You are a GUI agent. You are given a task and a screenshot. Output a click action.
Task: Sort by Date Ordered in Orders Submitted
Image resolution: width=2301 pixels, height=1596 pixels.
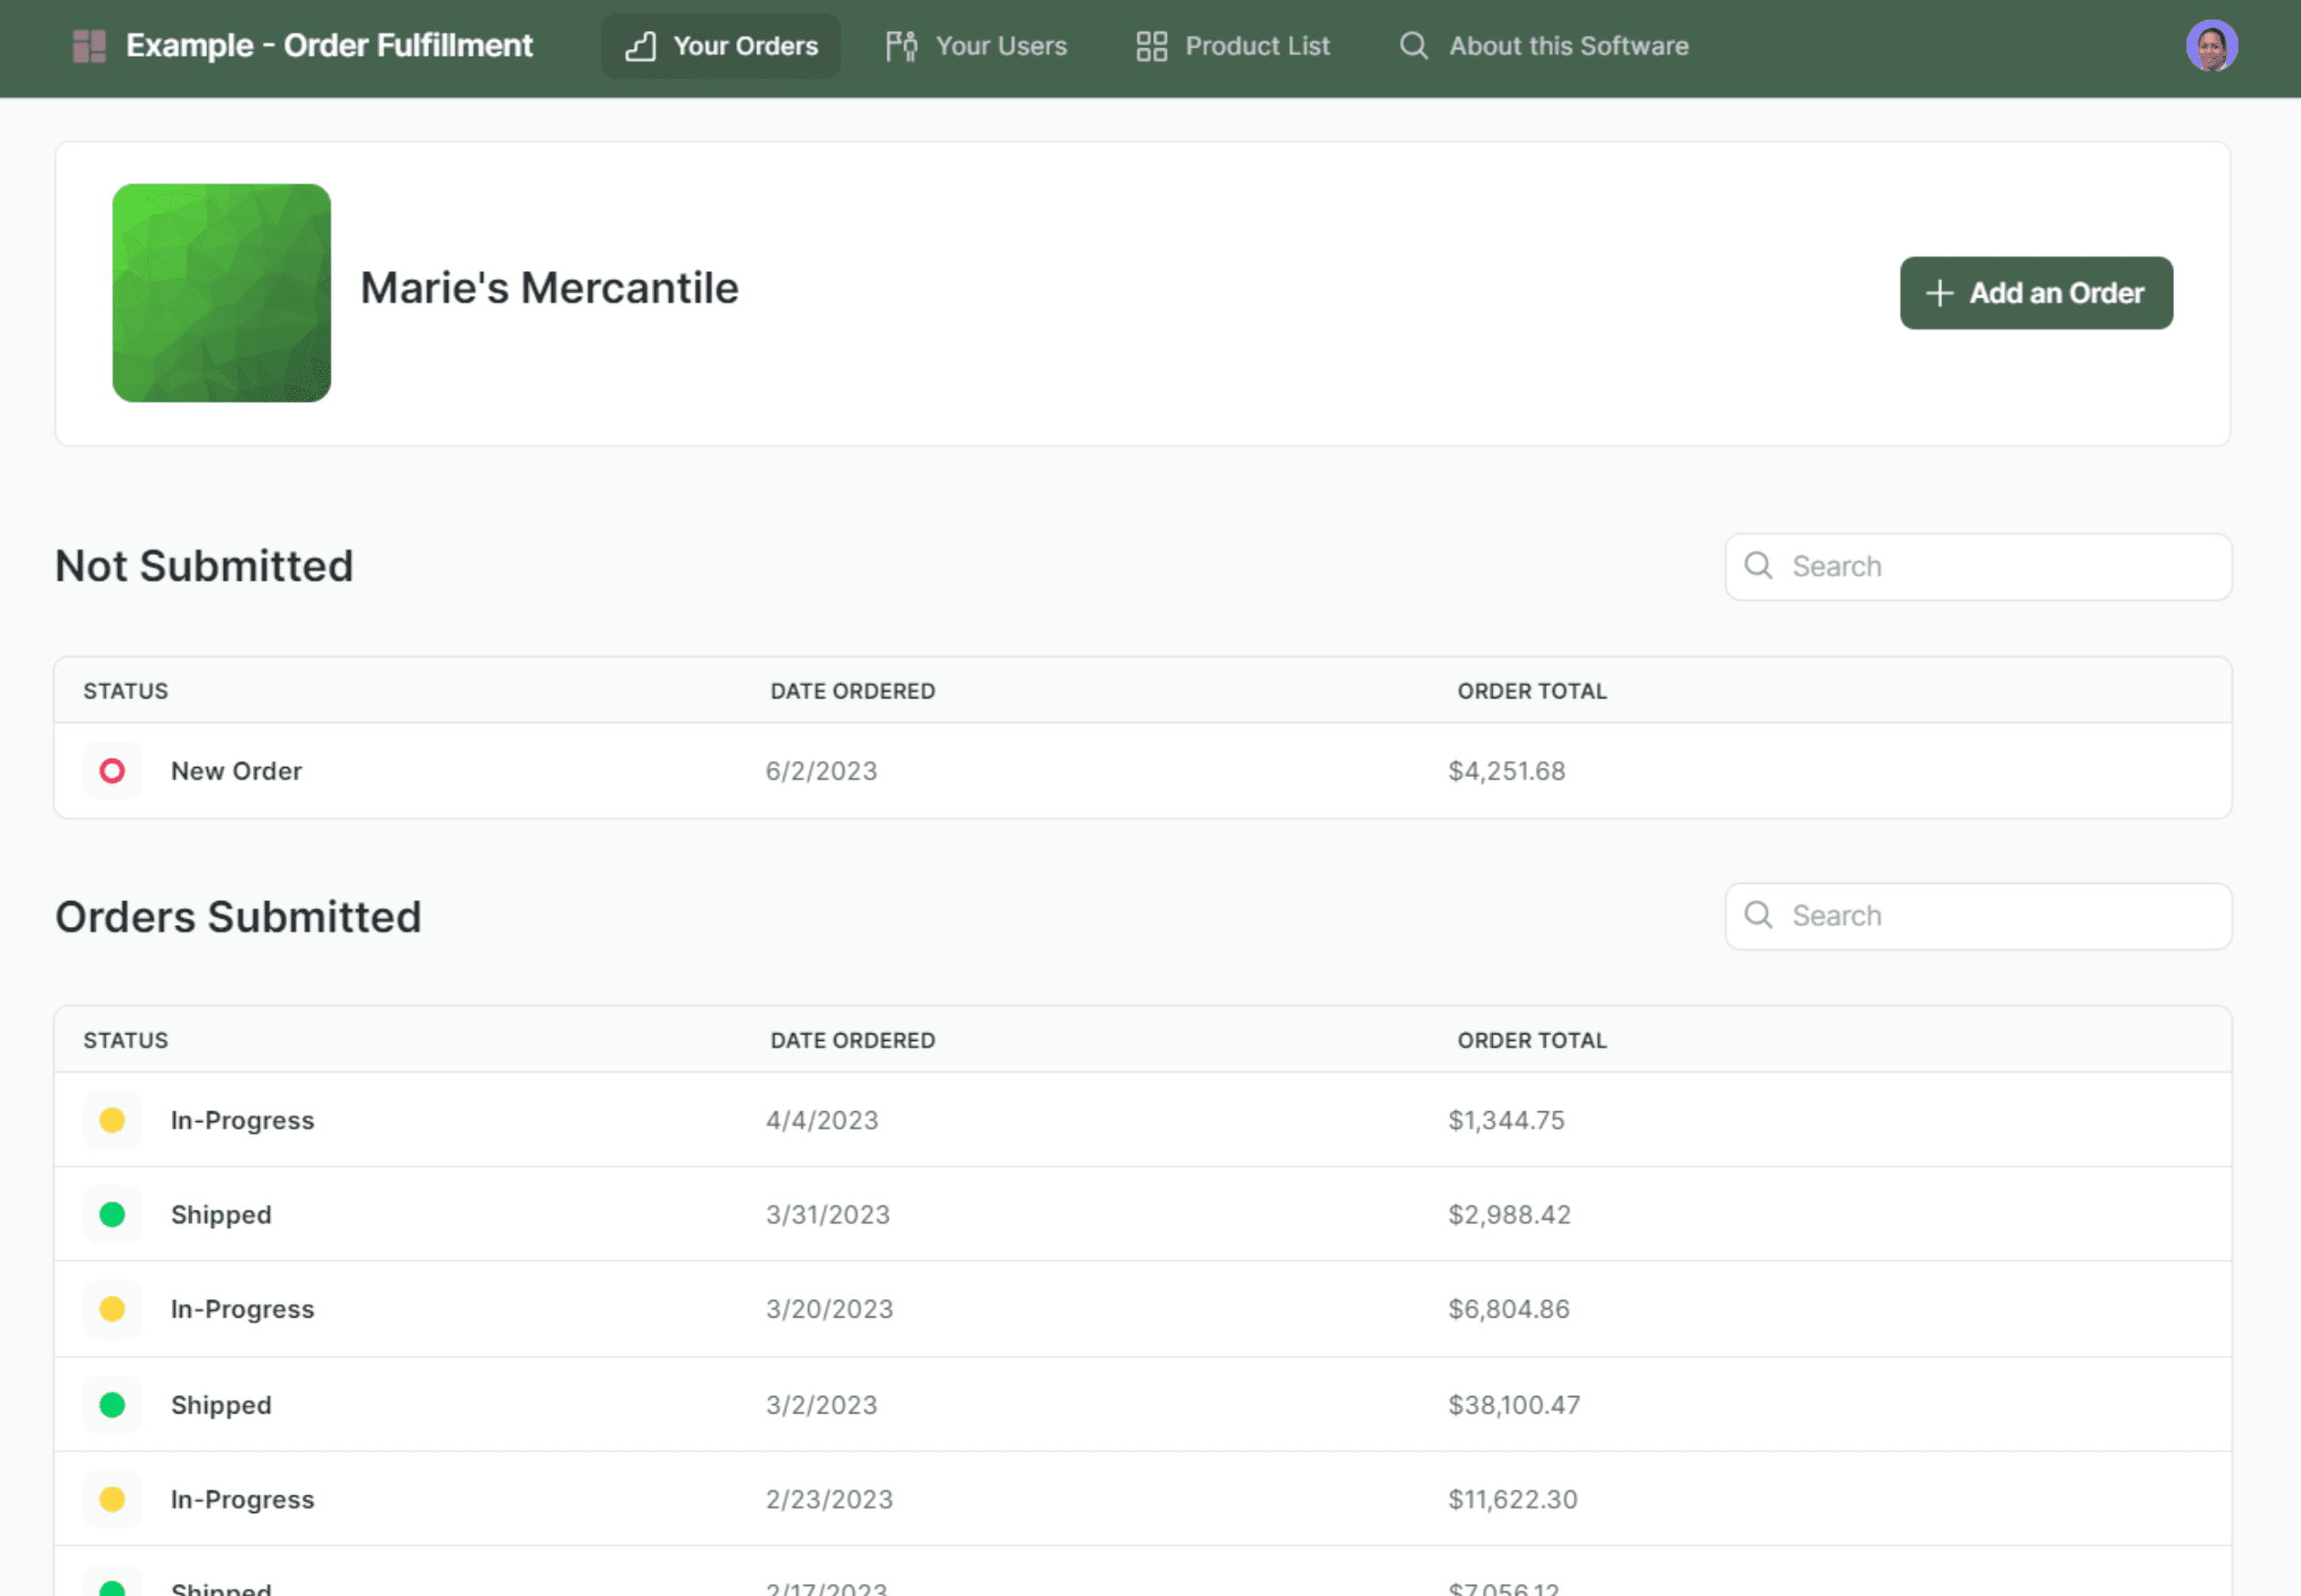click(852, 1040)
